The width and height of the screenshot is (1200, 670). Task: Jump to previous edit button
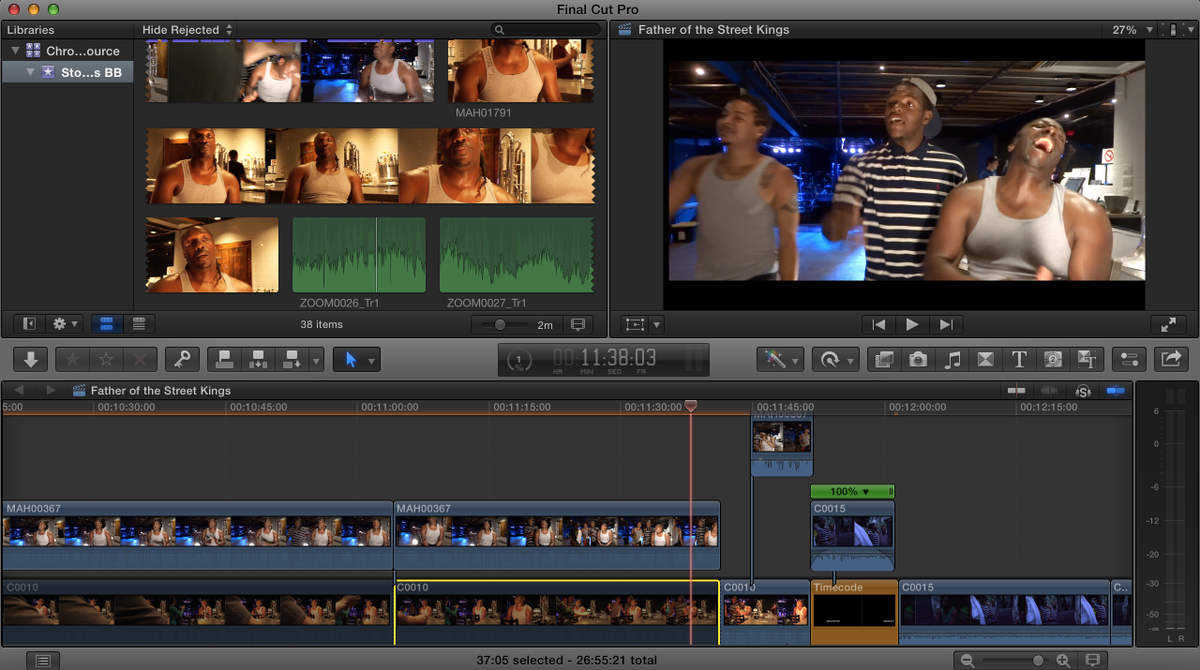click(x=878, y=324)
